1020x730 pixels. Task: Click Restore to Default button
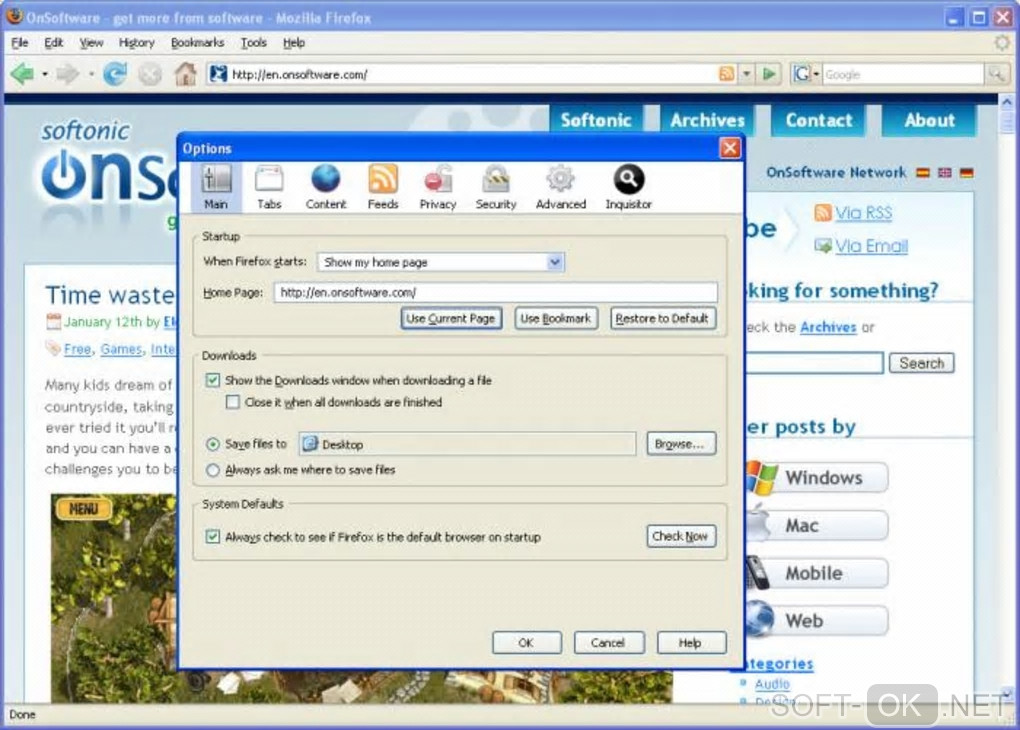click(x=662, y=318)
